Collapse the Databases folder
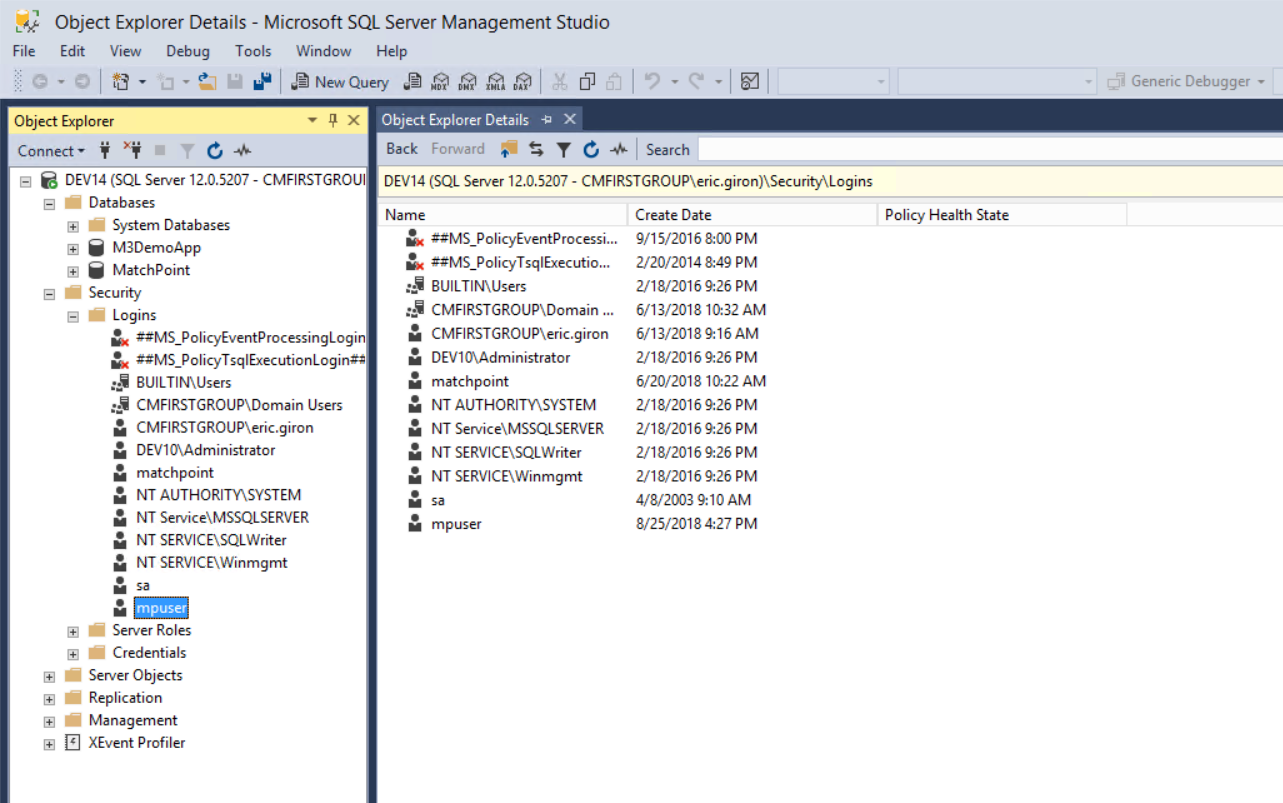The height and width of the screenshot is (803, 1283). 49,203
